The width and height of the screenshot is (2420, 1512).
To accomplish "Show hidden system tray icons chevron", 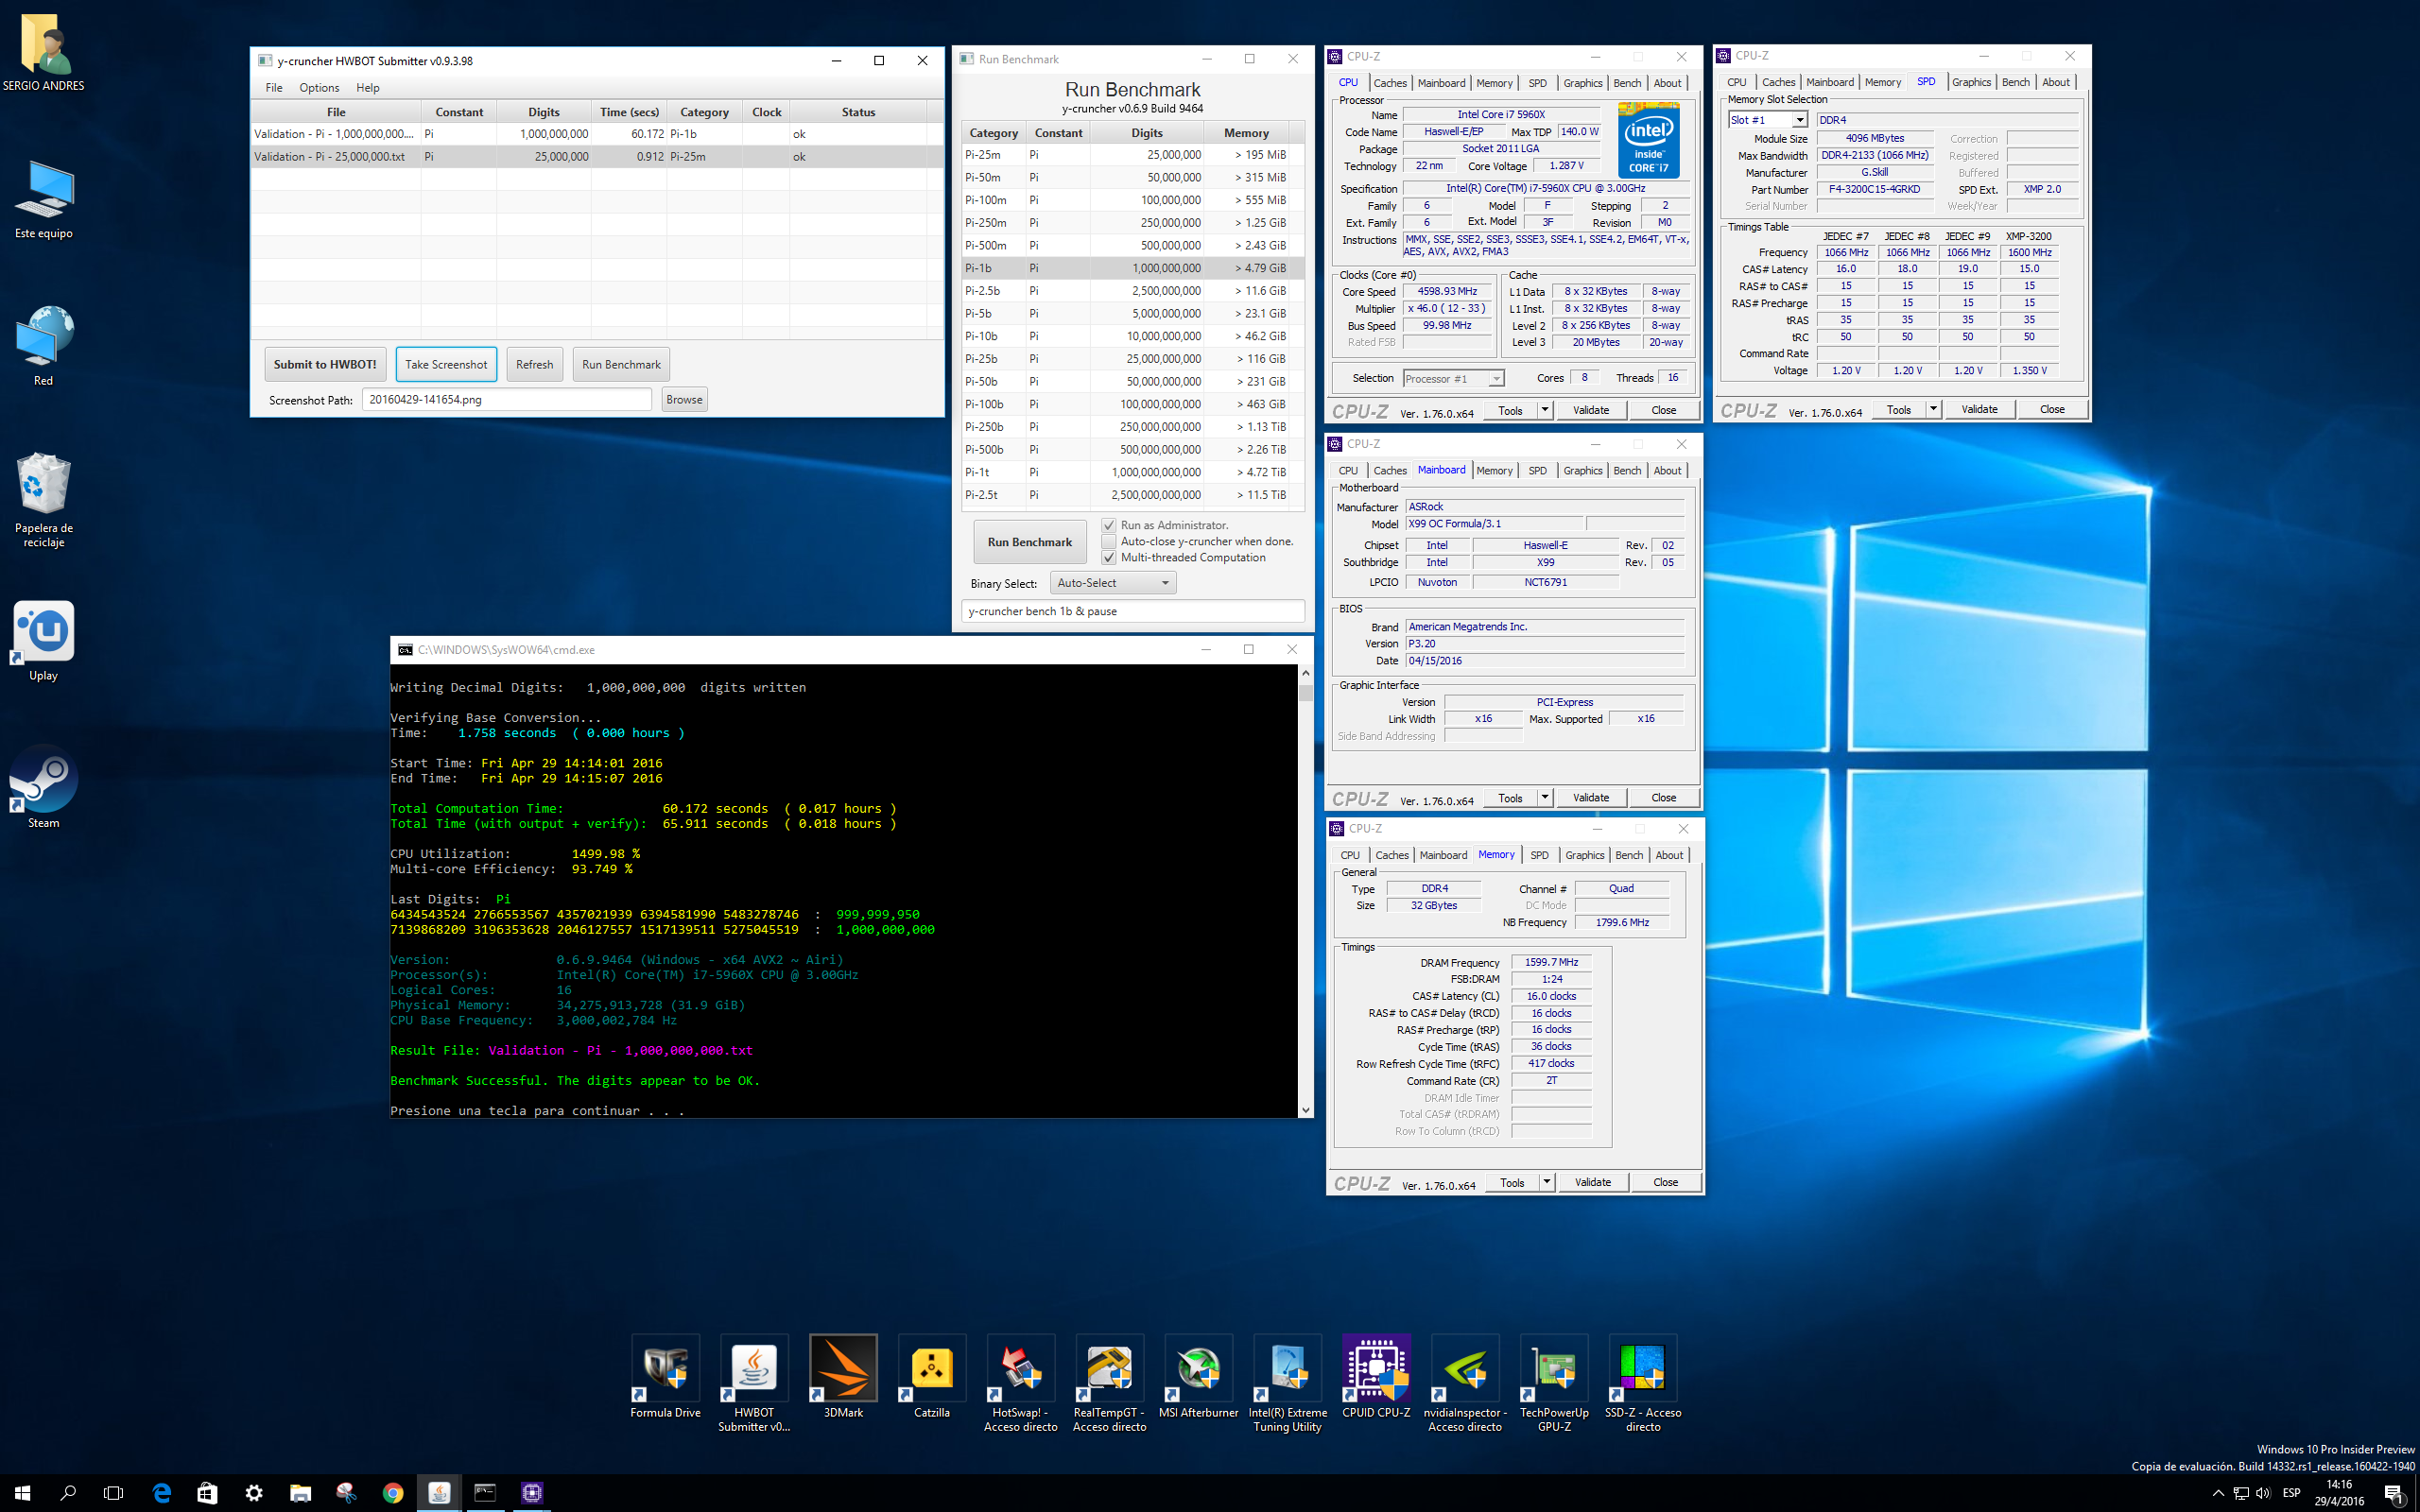I will tap(2217, 1493).
